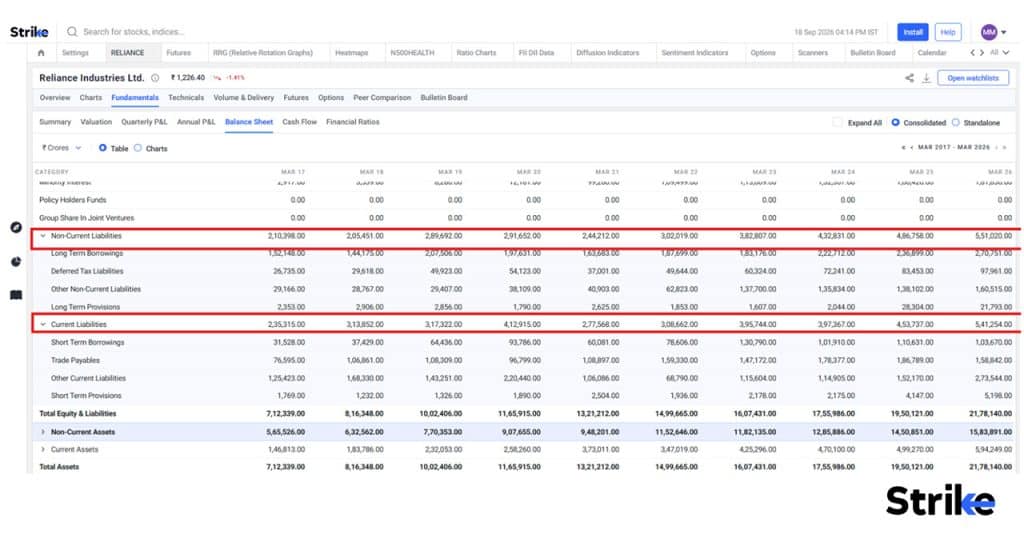Switch to the Technicals section
The height and width of the screenshot is (542, 1024).
(186, 98)
